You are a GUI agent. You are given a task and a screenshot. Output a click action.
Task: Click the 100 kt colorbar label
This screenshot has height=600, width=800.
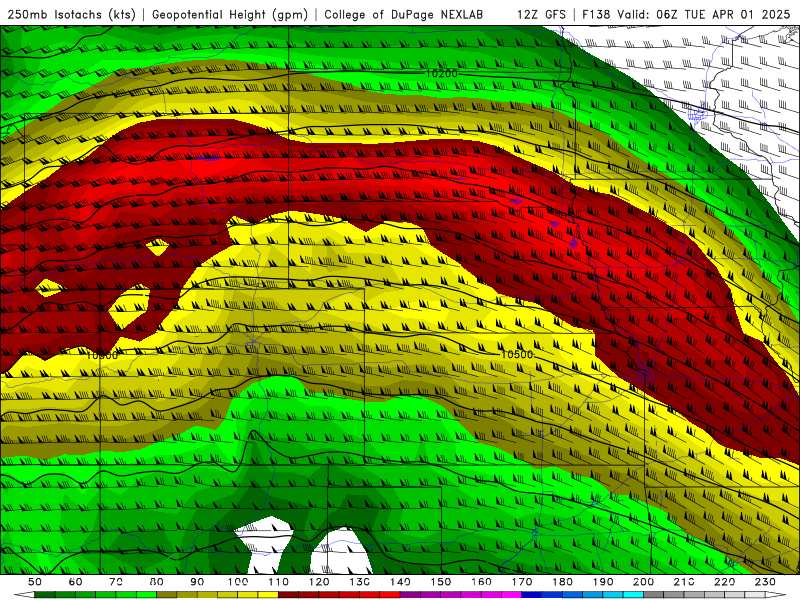coord(238,582)
